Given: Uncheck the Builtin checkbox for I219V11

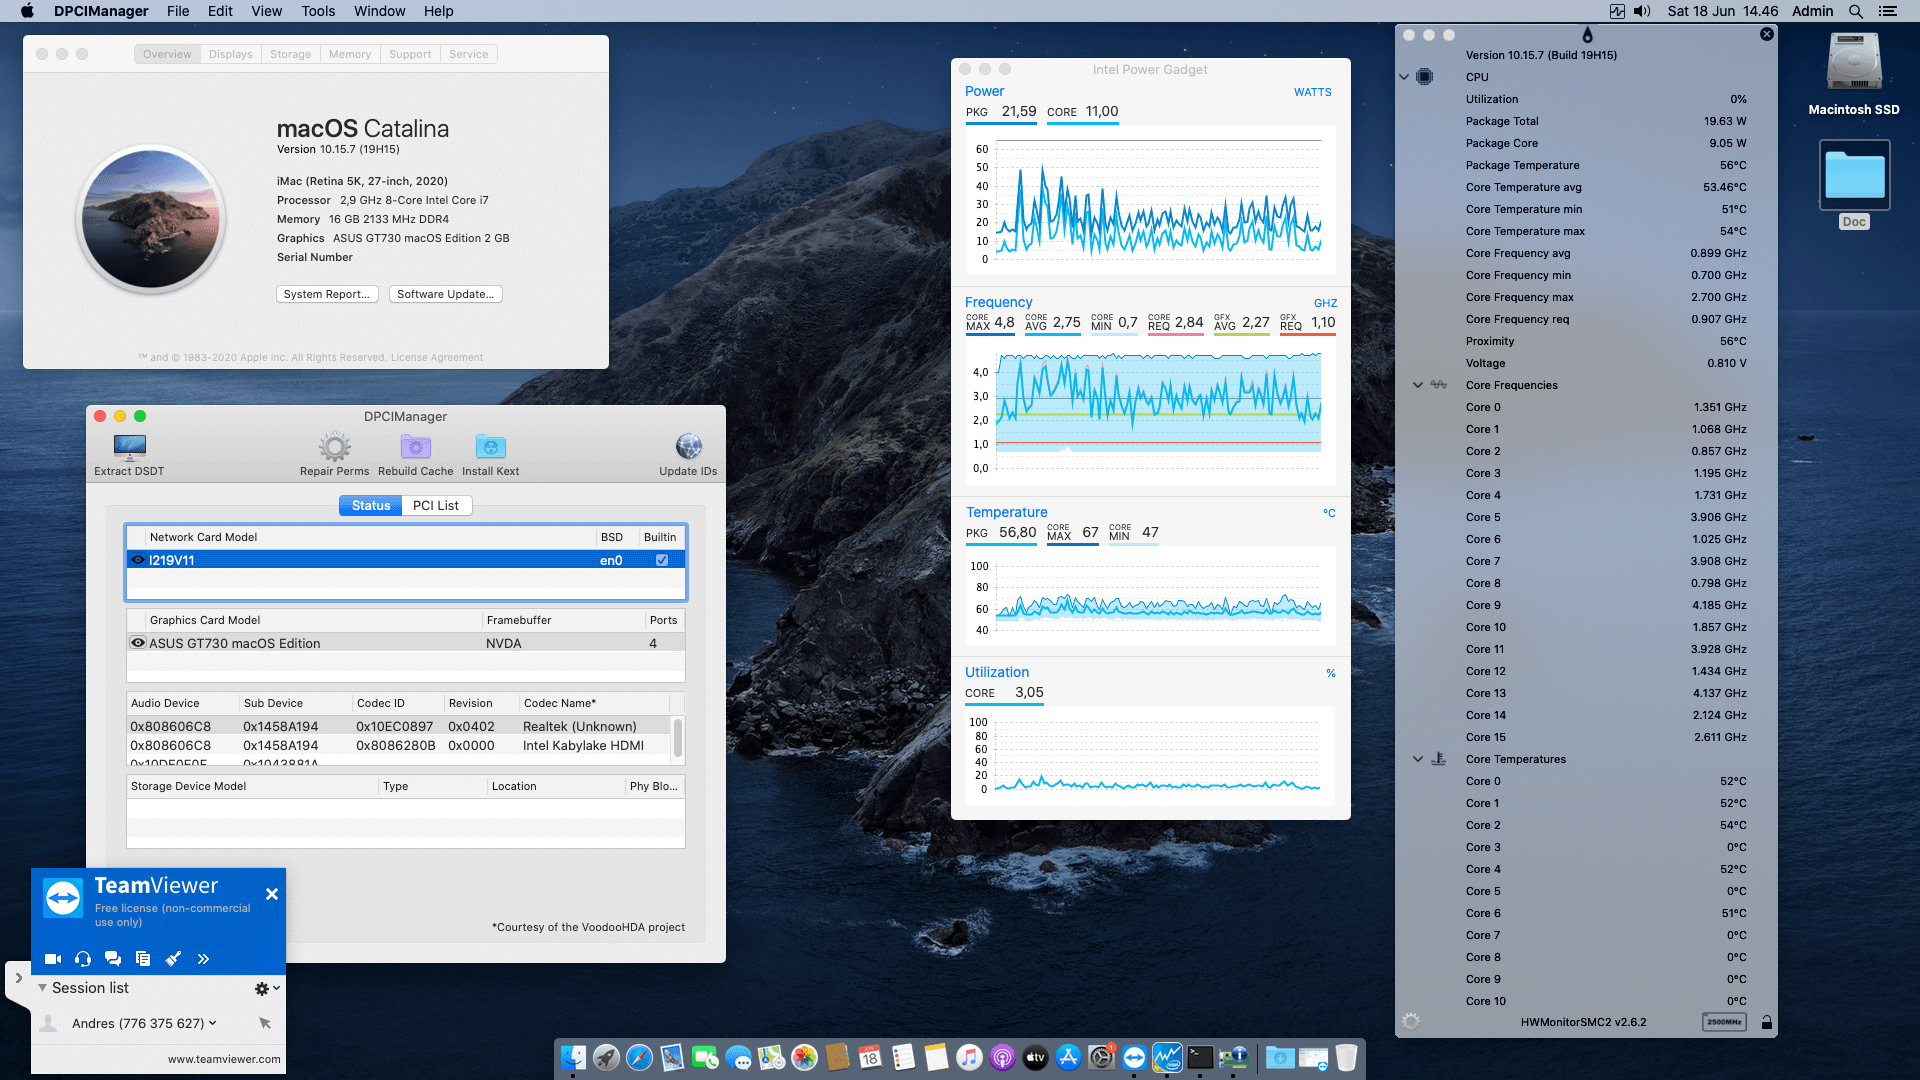Looking at the screenshot, I should (661, 560).
